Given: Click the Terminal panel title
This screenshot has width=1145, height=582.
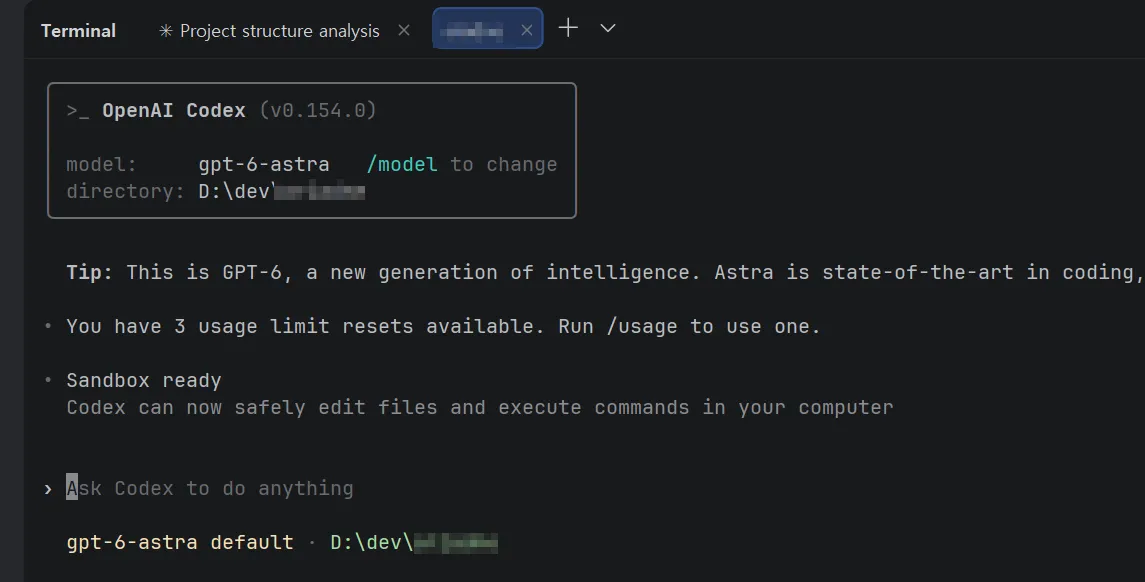Looking at the screenshot, I should tap(78, 31).
